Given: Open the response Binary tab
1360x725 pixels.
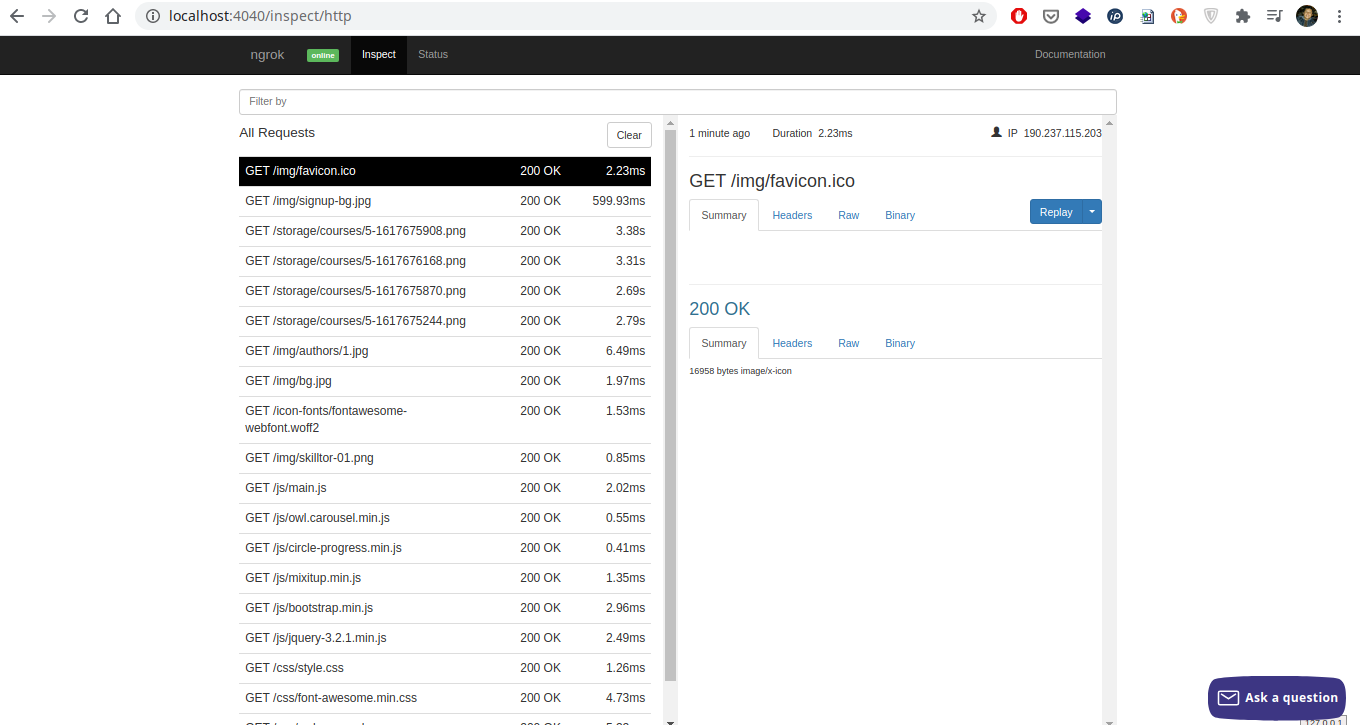Looking at the screenshot, I should pyautogui.click(x=899, y=343).
